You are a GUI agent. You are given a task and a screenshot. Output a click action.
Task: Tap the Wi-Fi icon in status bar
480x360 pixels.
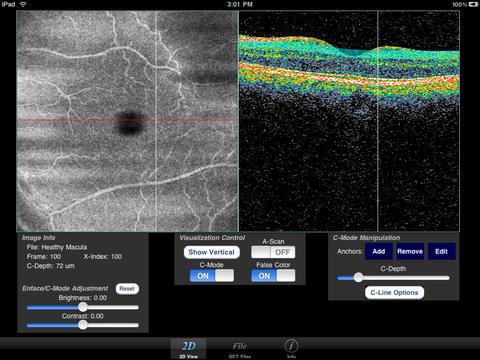point(23,4)
